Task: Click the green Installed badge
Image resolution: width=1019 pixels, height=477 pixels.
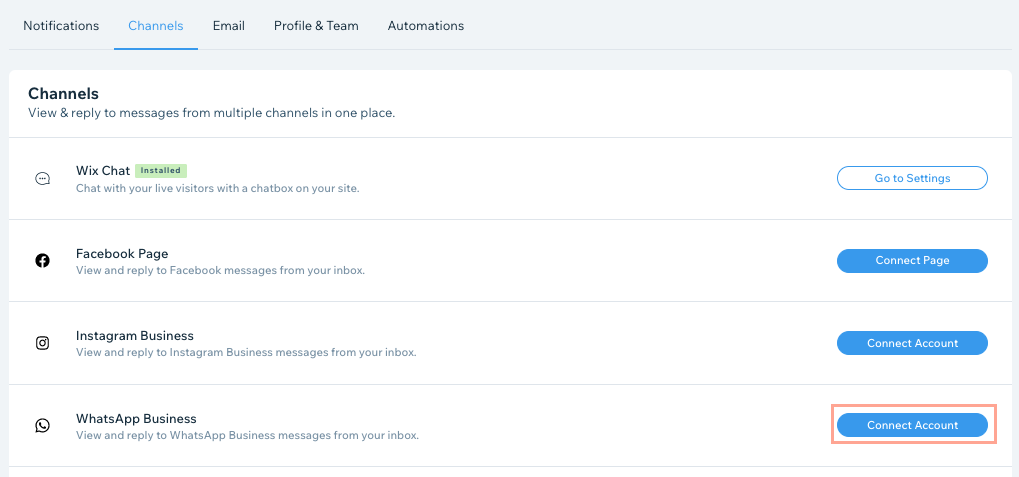Action: [x=161, y=171]
